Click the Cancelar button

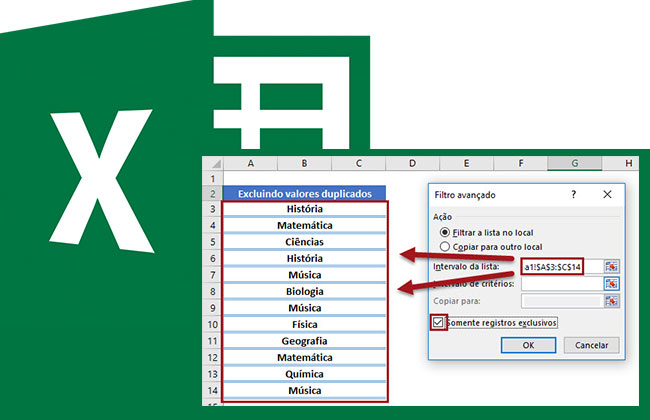pyautogui.click(x=592, y=345)
